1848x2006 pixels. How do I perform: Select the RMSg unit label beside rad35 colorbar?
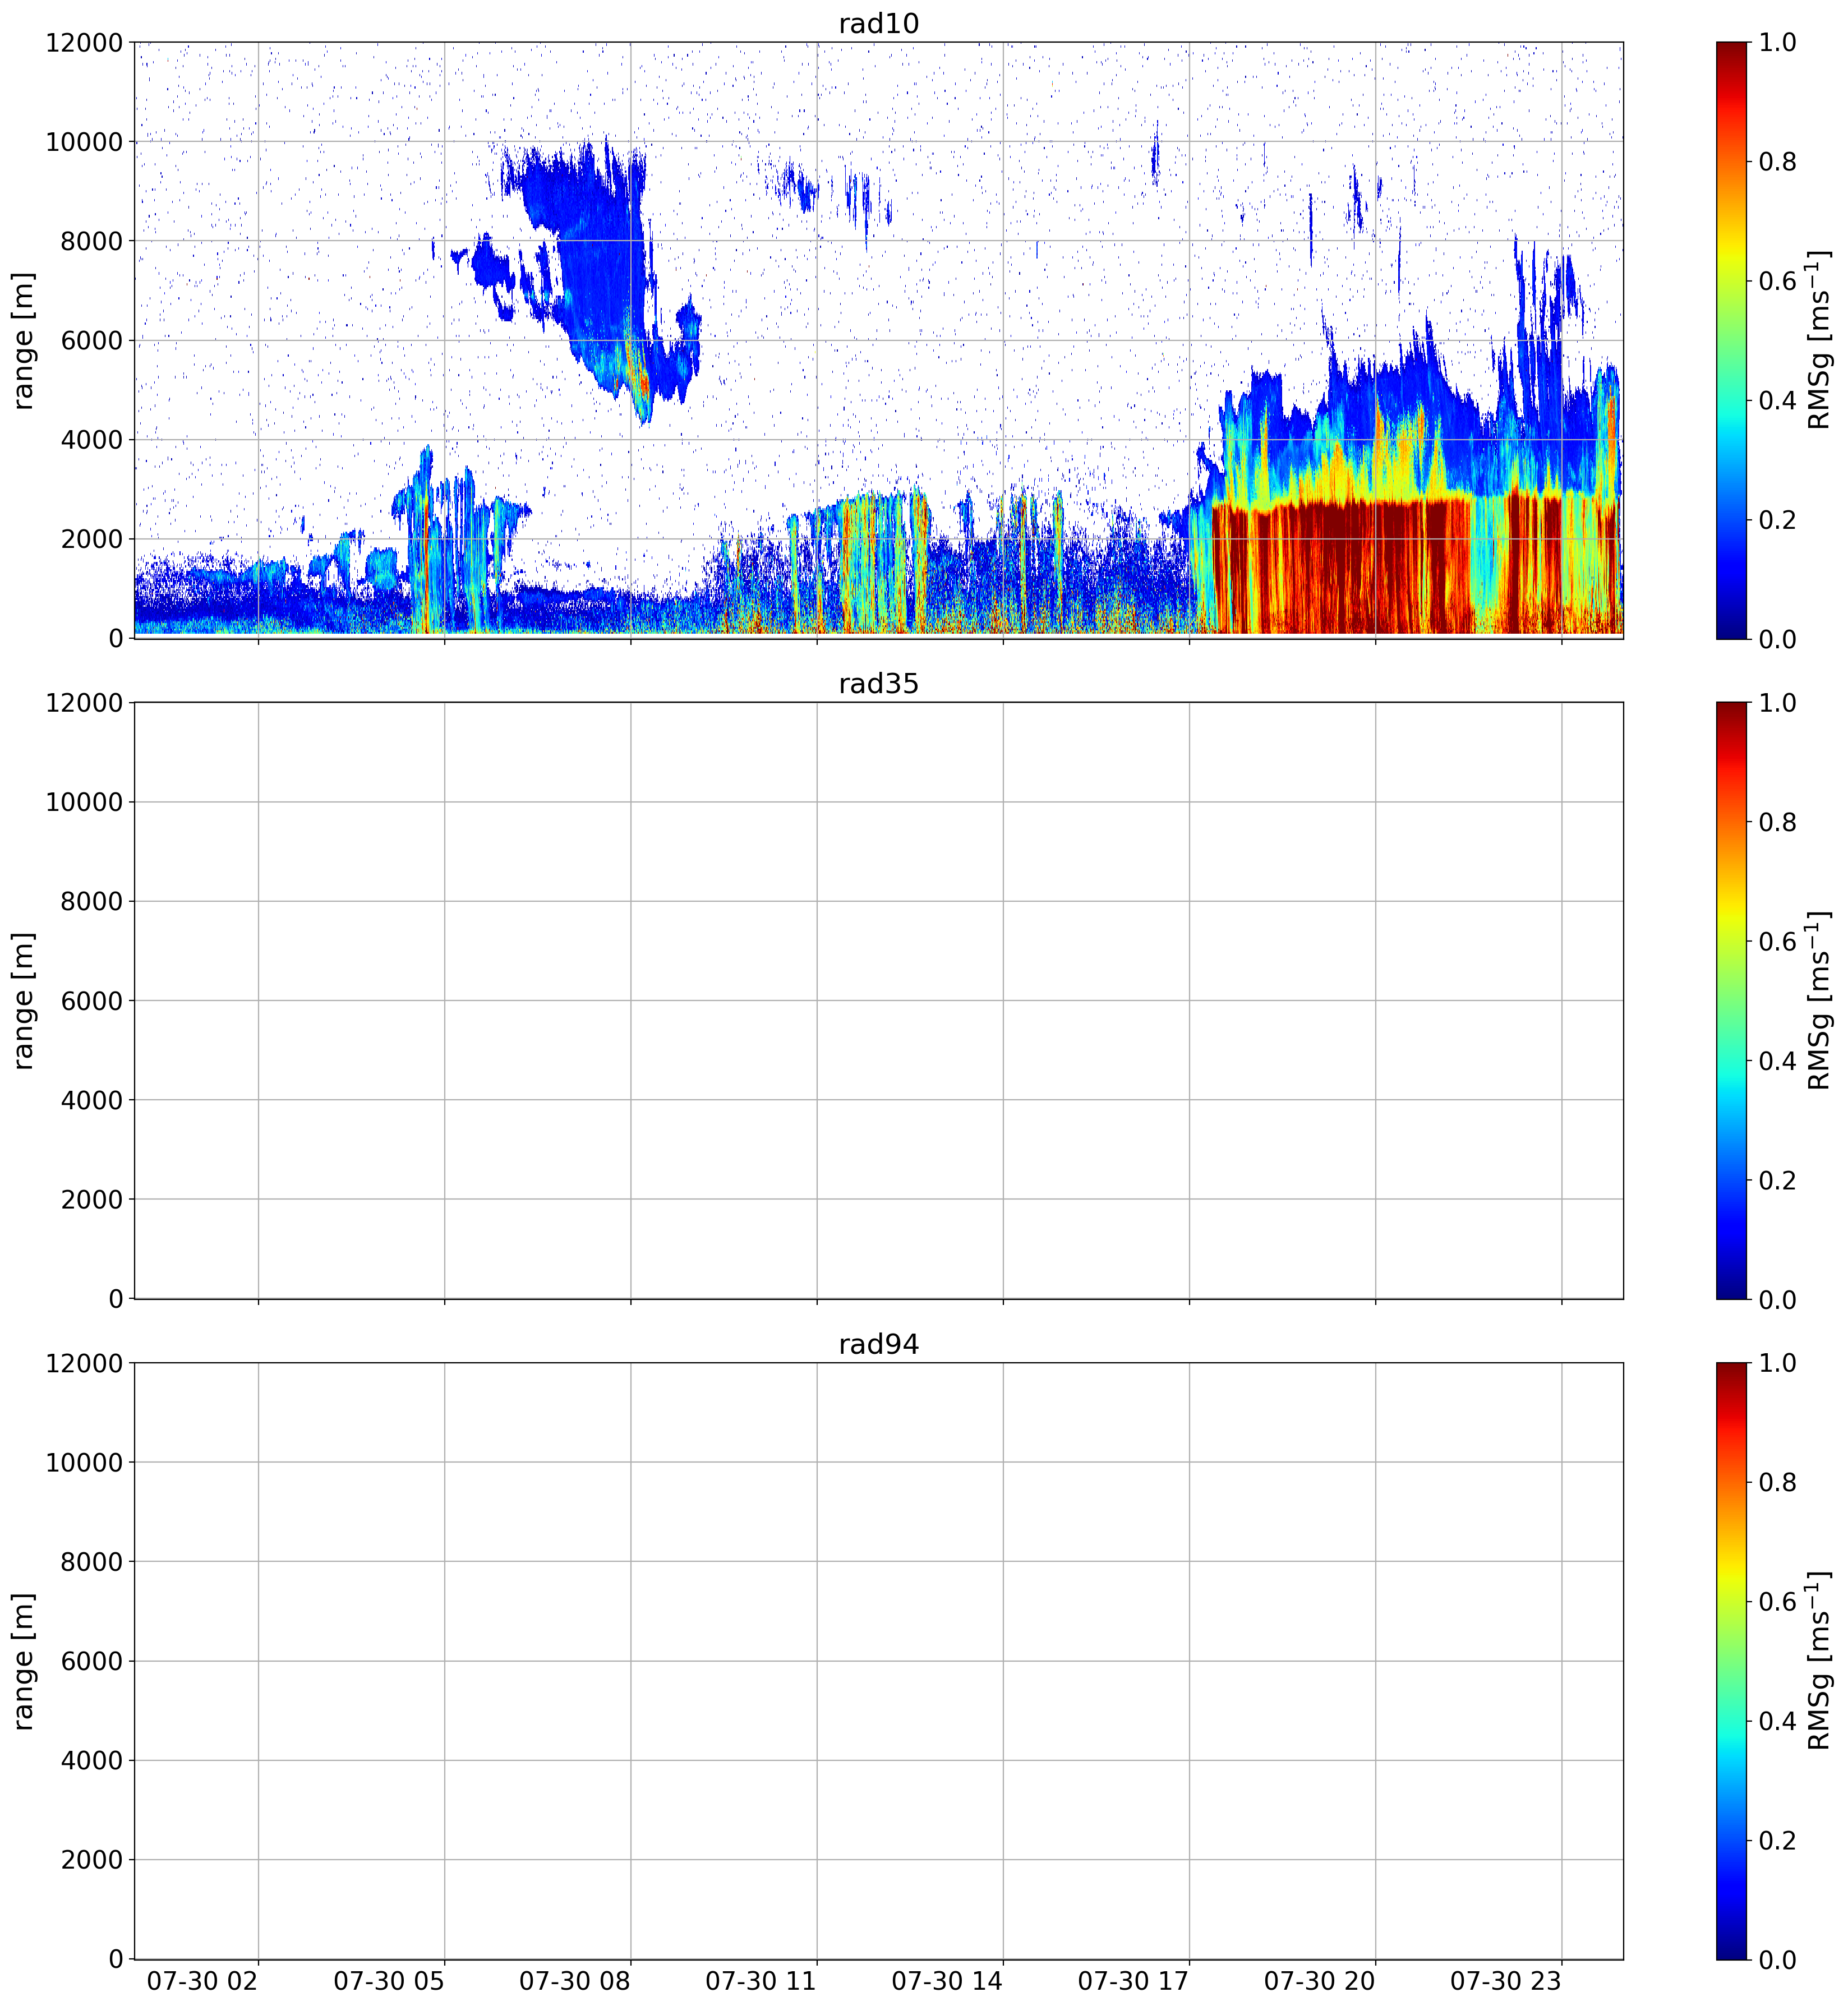[x=1820, y=1001]
